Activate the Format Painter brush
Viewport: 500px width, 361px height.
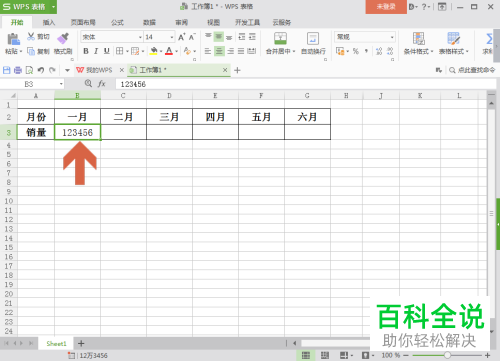pos(63,38)
